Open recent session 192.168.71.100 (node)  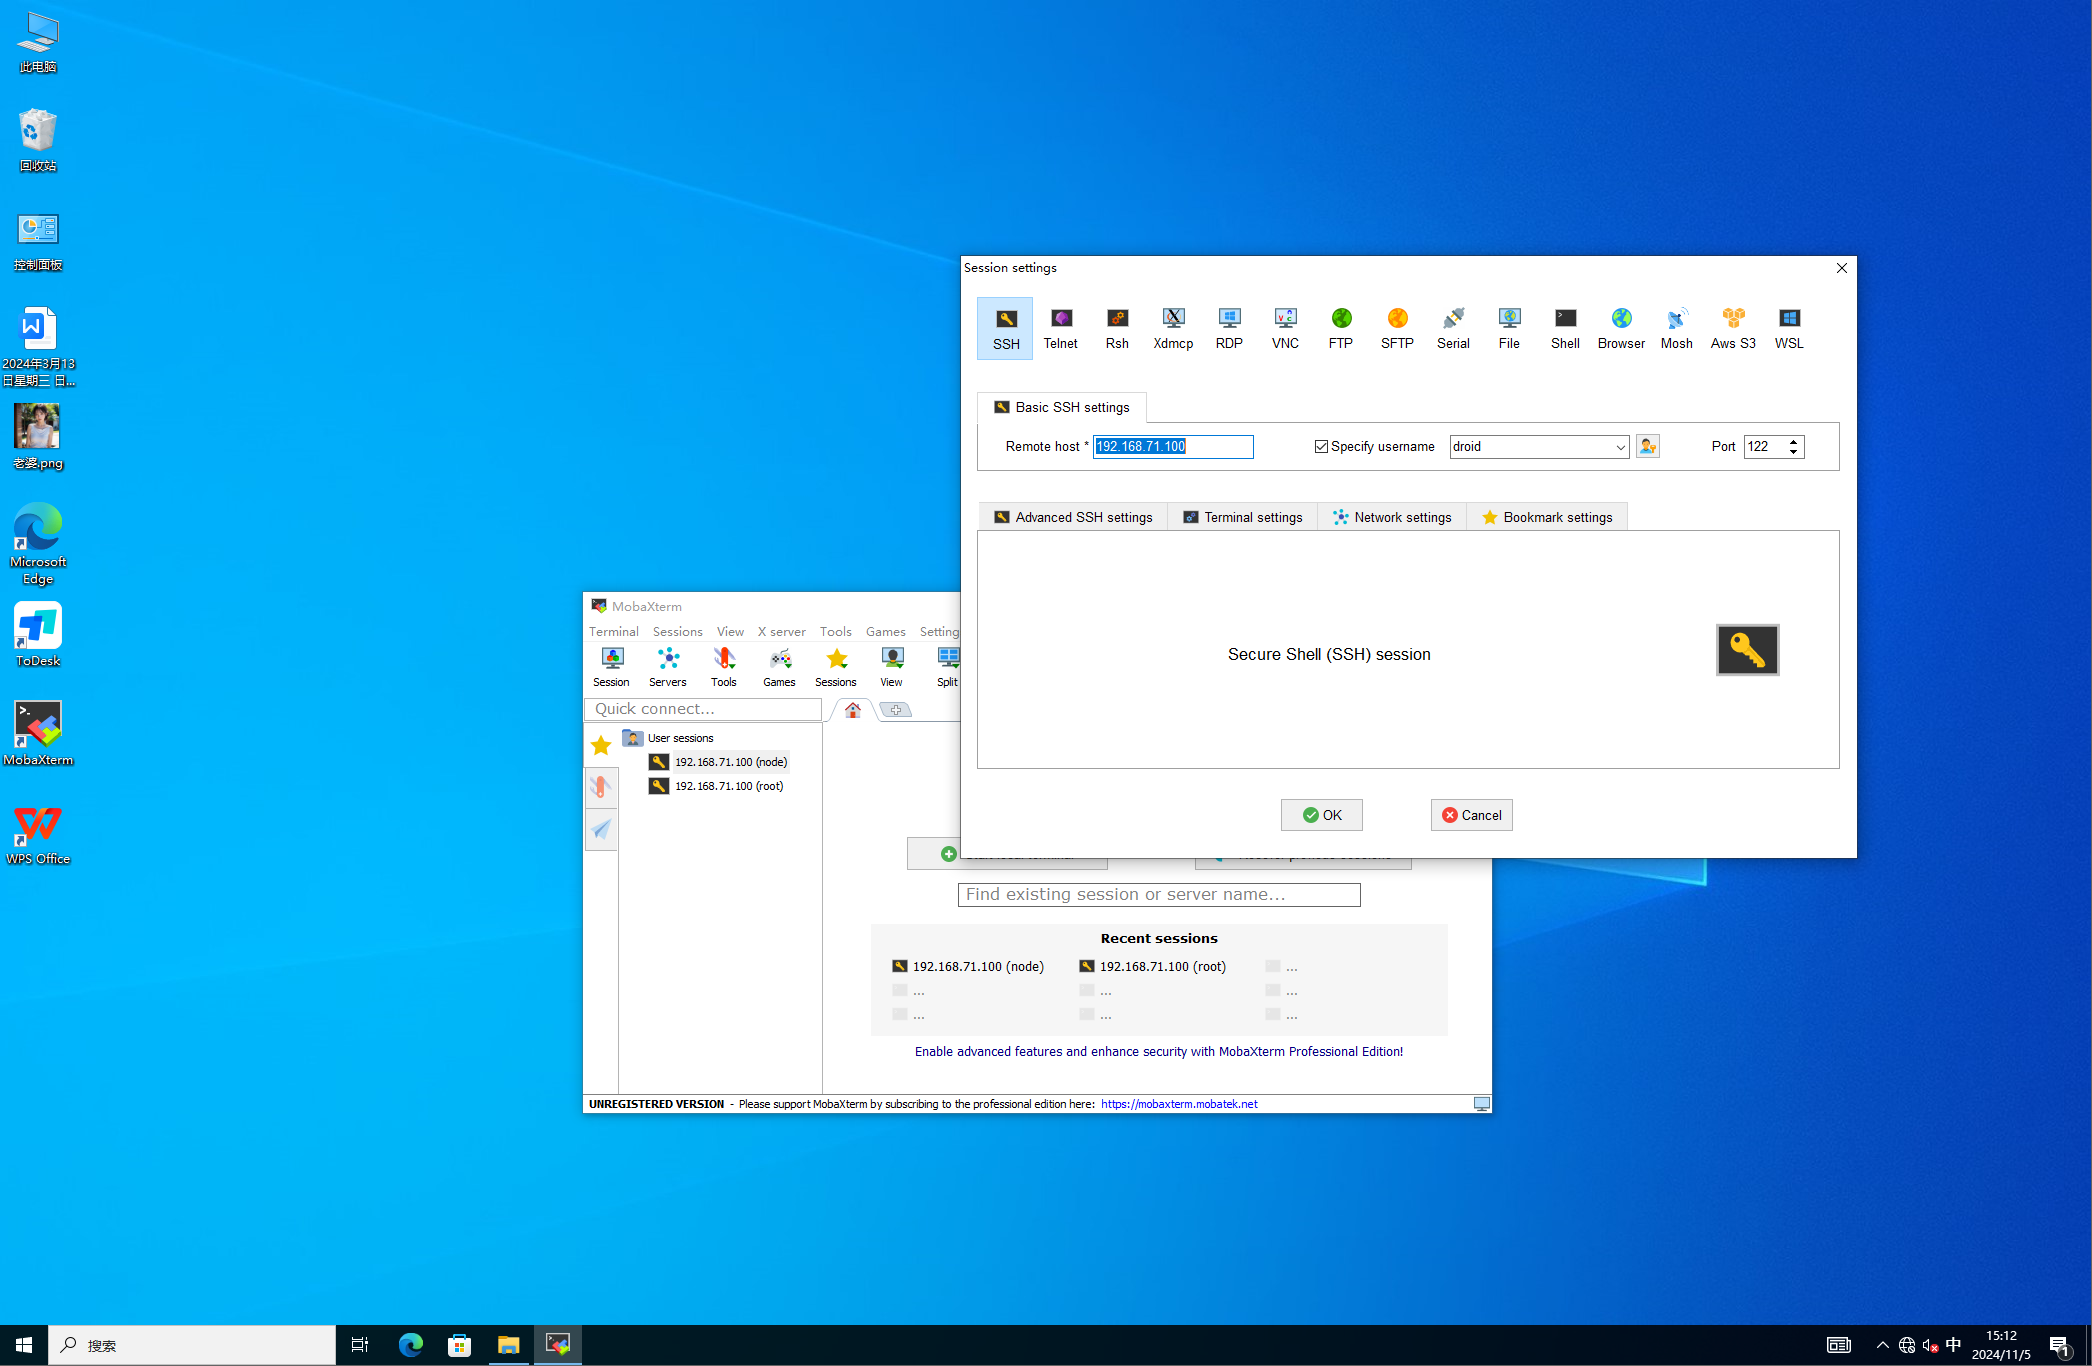coord(967,966)
